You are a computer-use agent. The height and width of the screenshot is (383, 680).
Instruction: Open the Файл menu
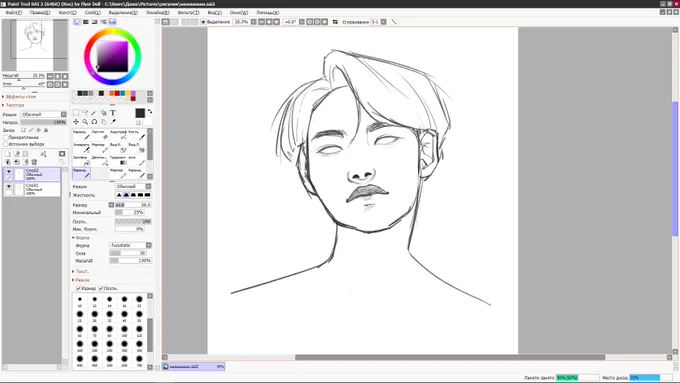(x=13, y=13)
